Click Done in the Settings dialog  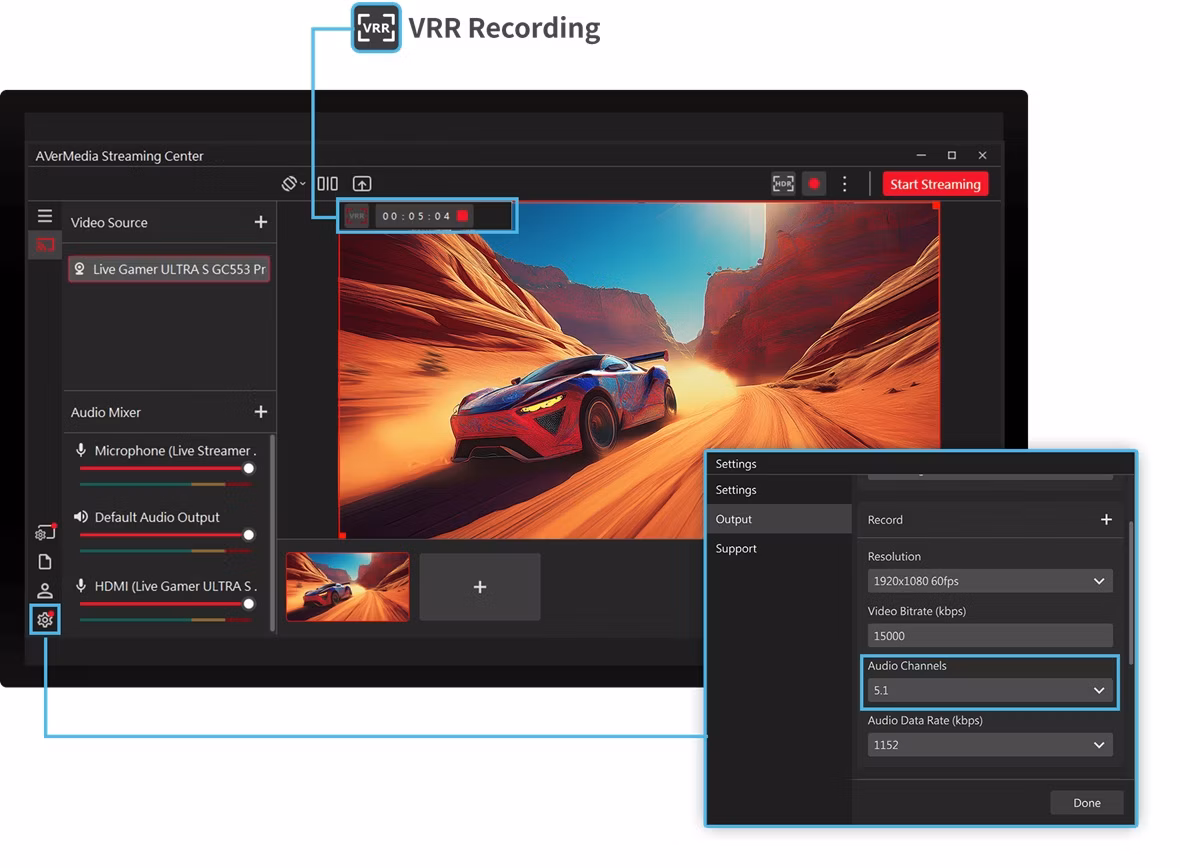1087,803
